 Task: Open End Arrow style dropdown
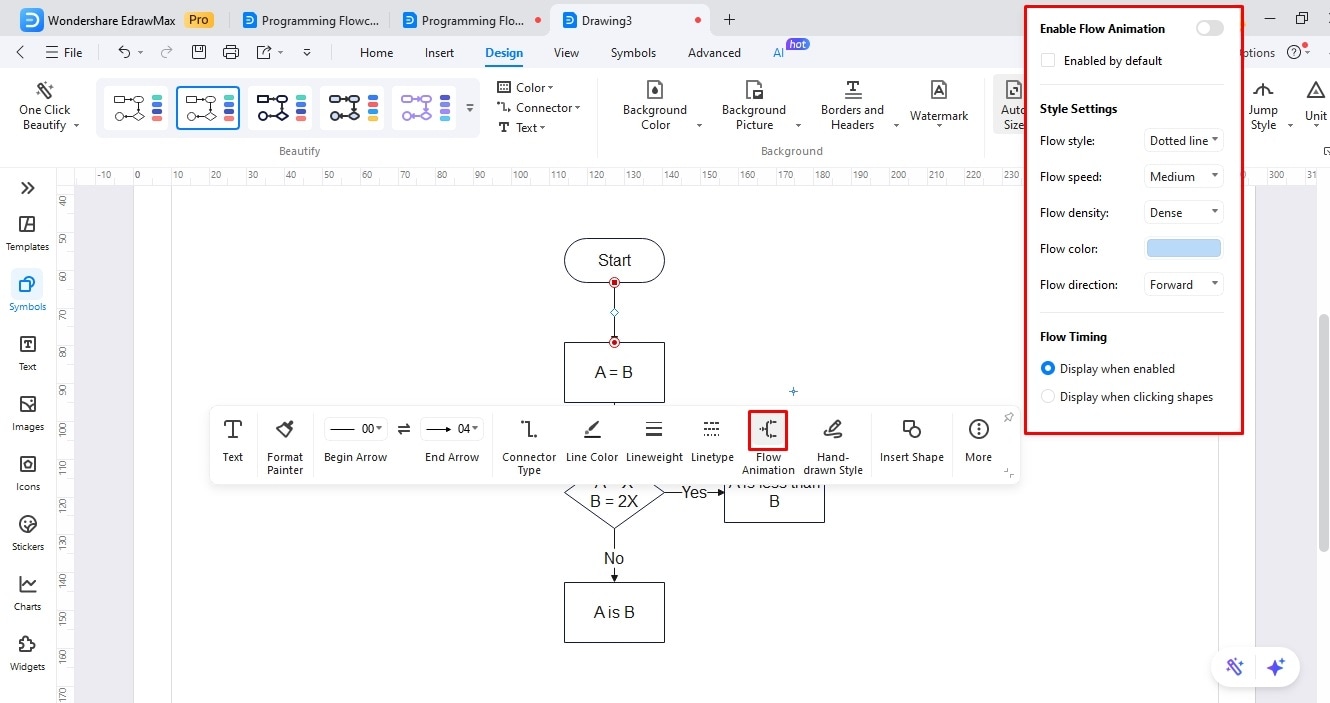[x=452, y=429]
